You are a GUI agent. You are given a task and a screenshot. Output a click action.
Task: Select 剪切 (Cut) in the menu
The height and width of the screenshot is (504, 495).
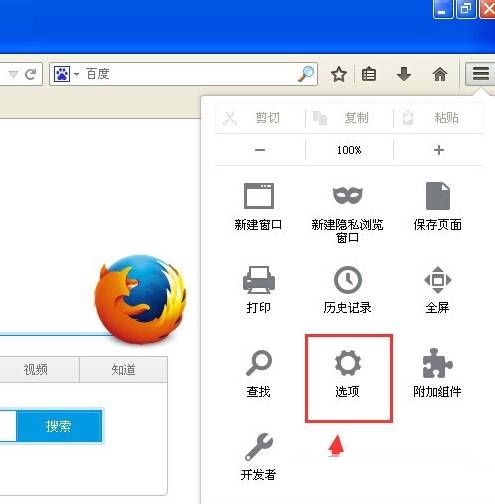pyautogui.click(x=260, y=118)
